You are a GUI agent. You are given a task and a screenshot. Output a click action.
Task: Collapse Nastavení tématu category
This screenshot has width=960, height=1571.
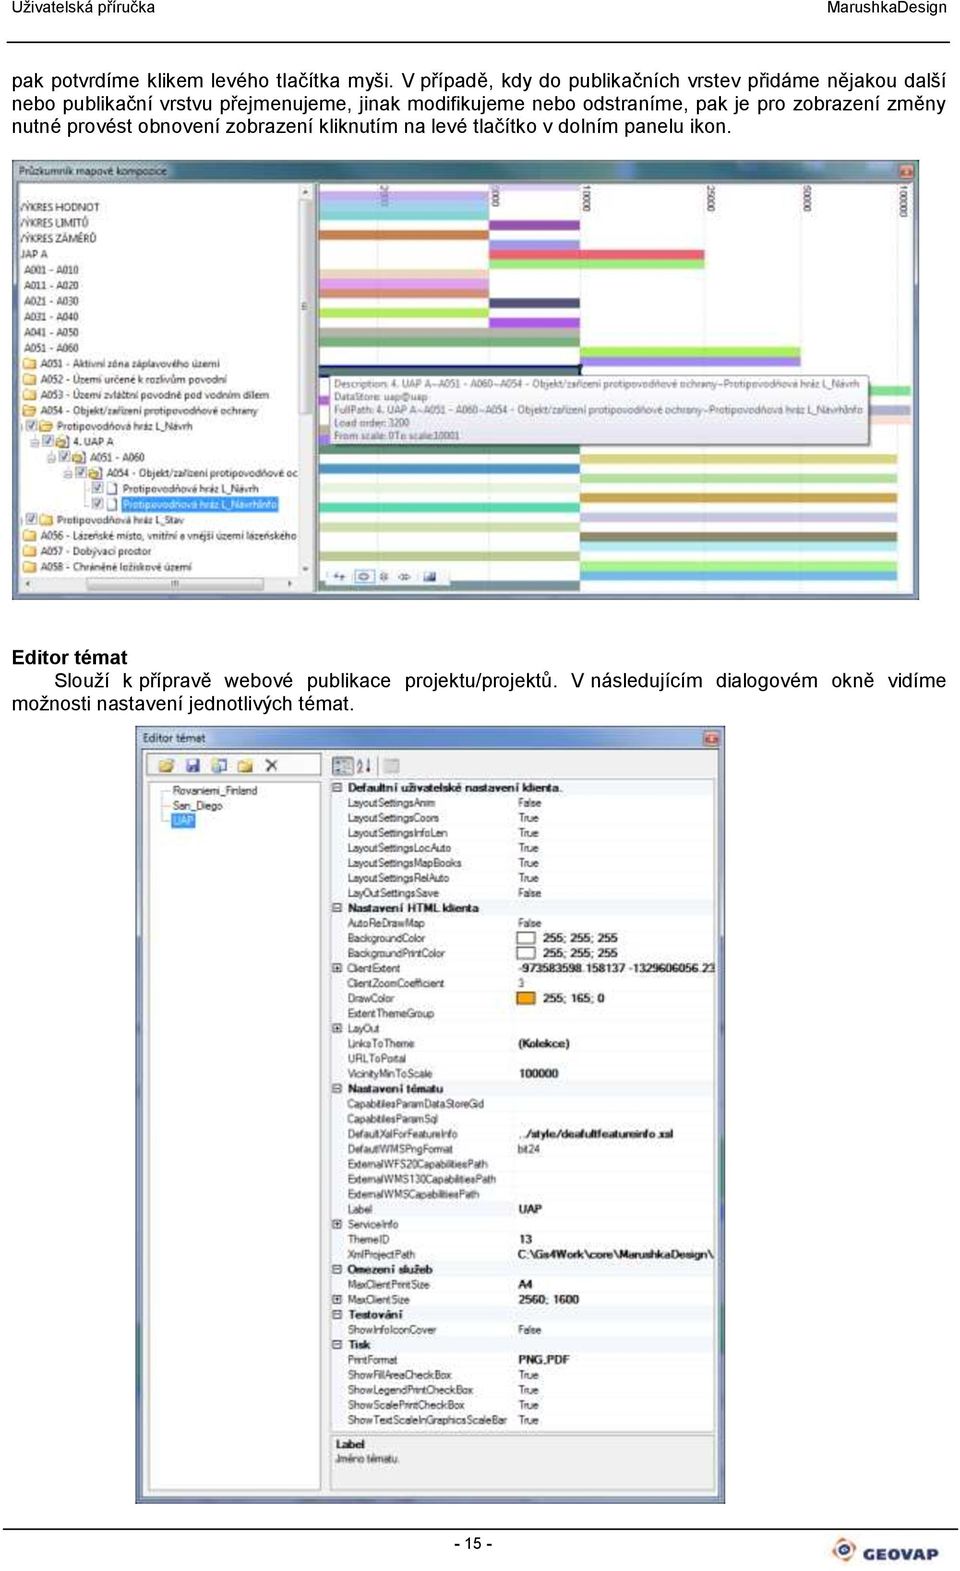pyautogui.click(x=337, y=1088)
